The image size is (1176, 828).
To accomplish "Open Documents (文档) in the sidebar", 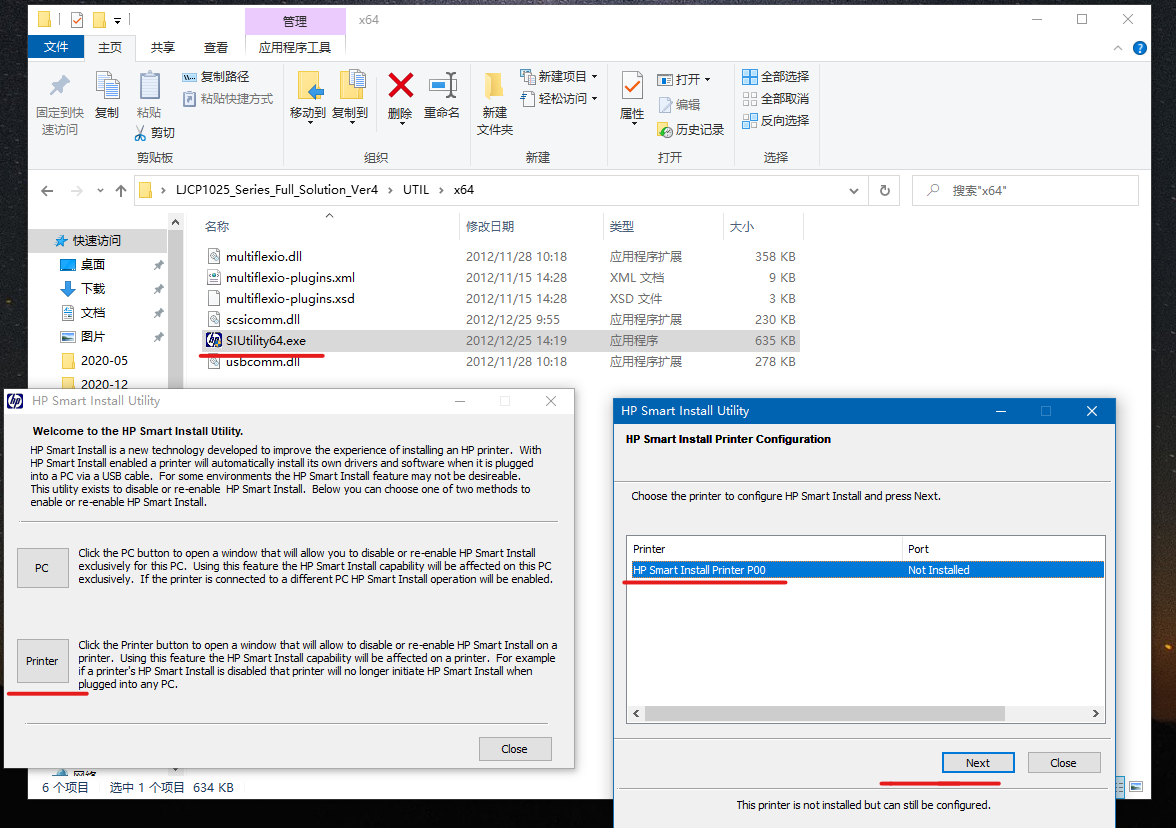I will (x=93, y=312).
